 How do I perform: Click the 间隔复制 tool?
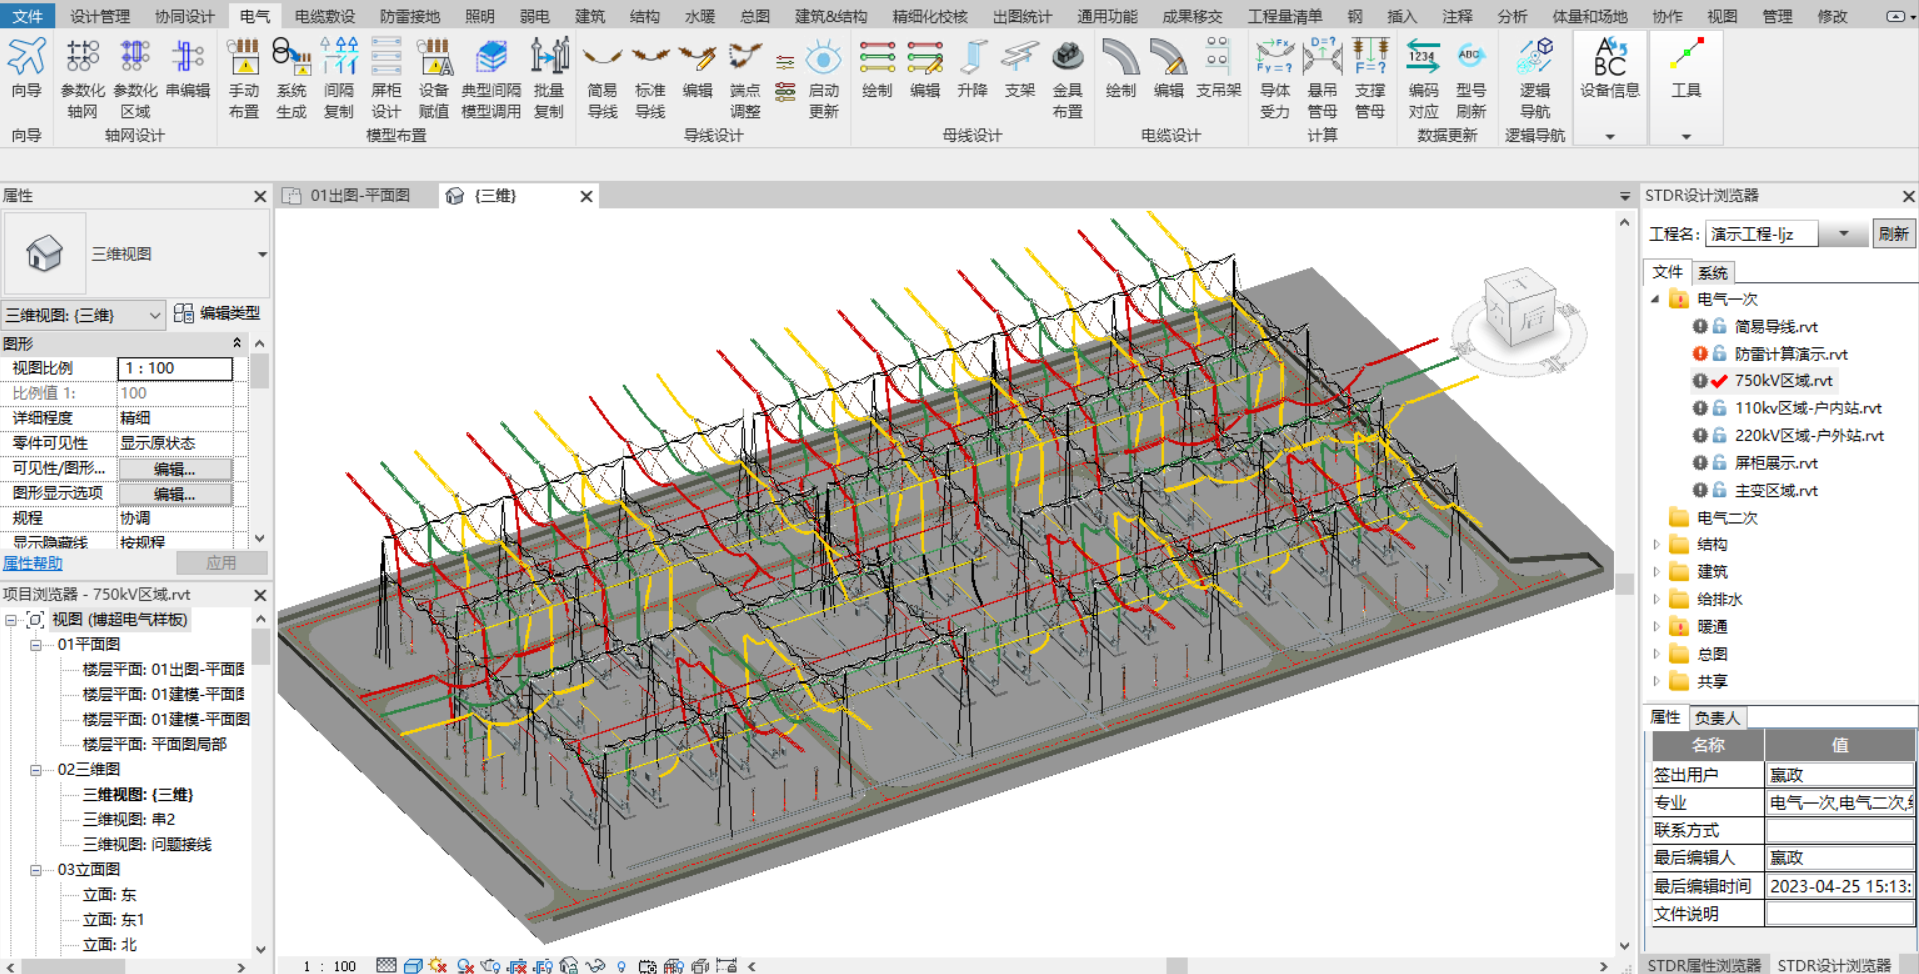339,78
